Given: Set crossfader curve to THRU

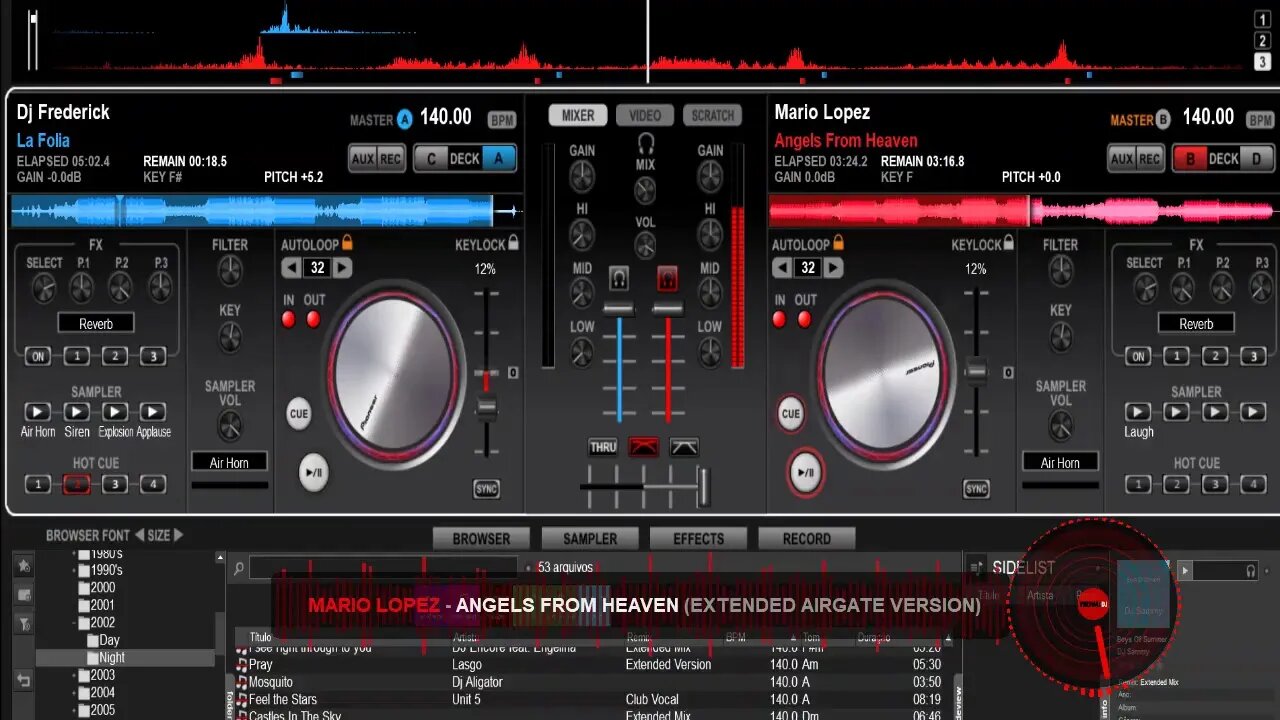Looking at the screenshot, I should click(x=603, y=447).
